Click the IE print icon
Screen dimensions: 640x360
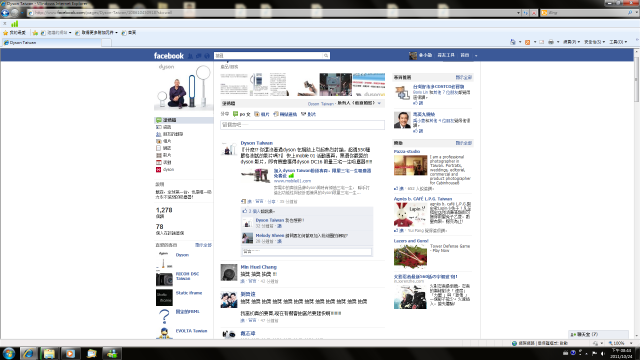pos(551,42)
